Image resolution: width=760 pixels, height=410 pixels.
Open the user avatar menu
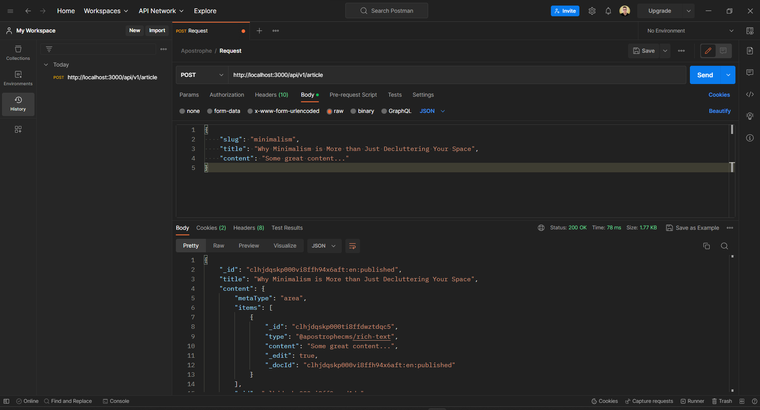625,11
